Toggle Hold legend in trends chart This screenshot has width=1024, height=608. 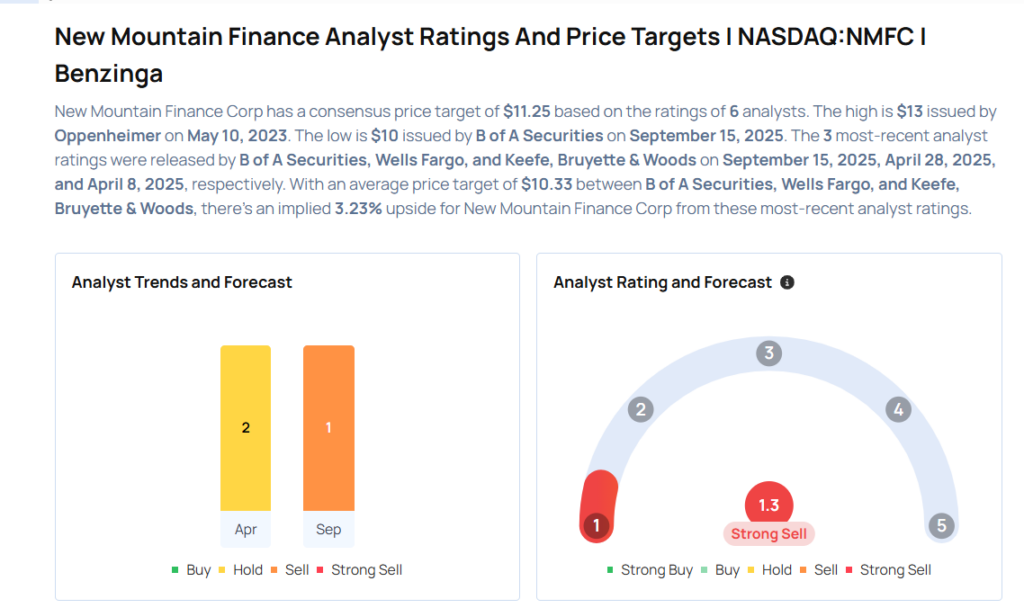tap(240, 570)
